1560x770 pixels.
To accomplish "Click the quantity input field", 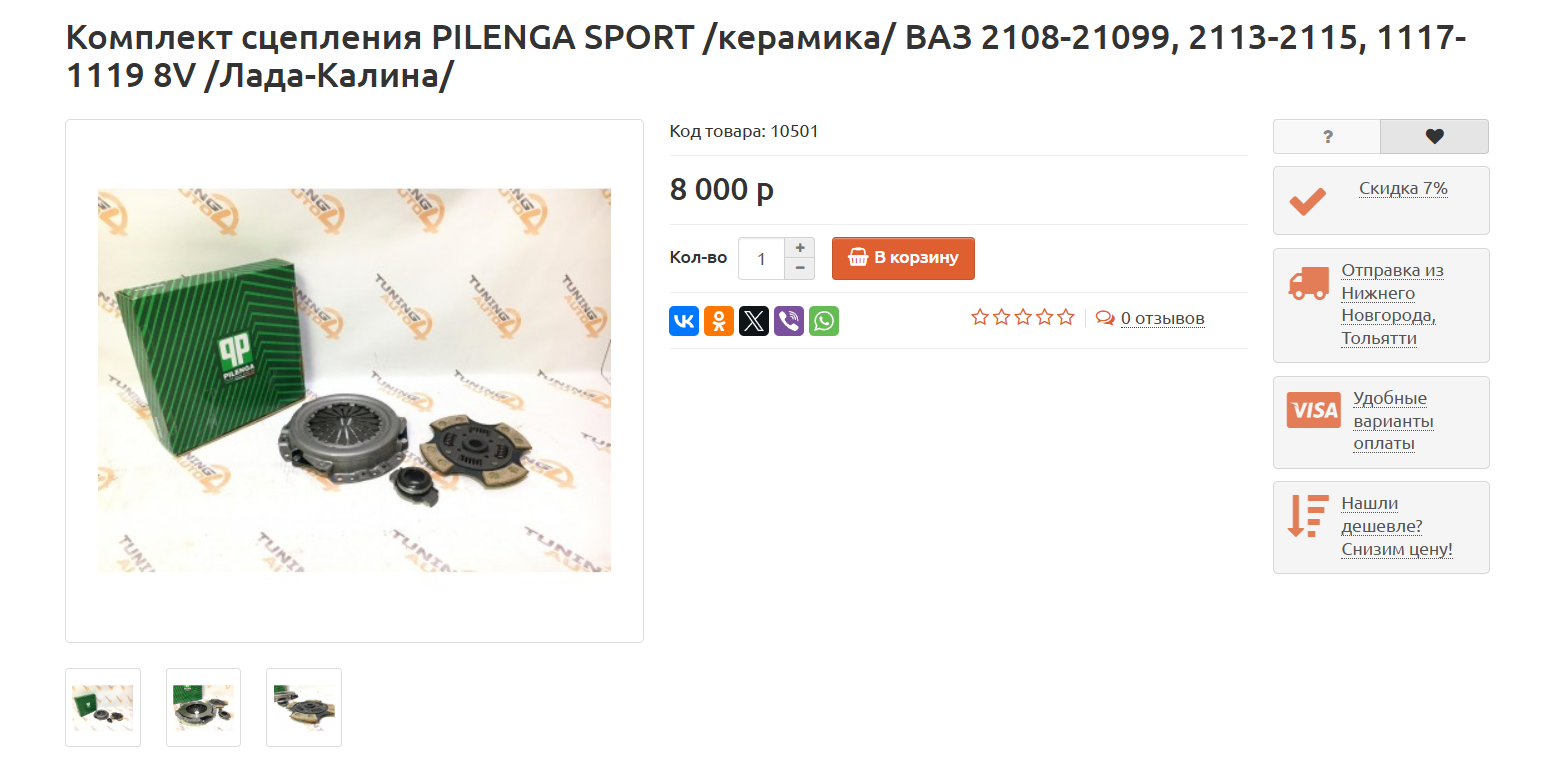I will pos(762,259).
